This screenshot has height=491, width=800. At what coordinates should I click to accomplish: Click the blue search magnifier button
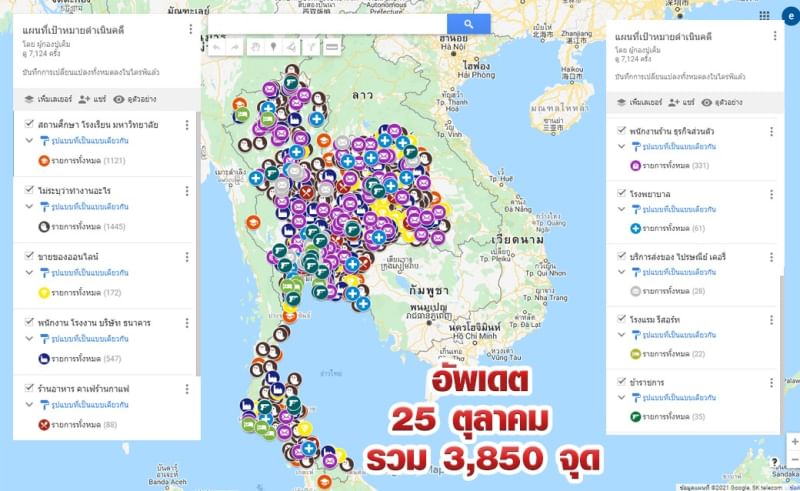pos(469,24)
